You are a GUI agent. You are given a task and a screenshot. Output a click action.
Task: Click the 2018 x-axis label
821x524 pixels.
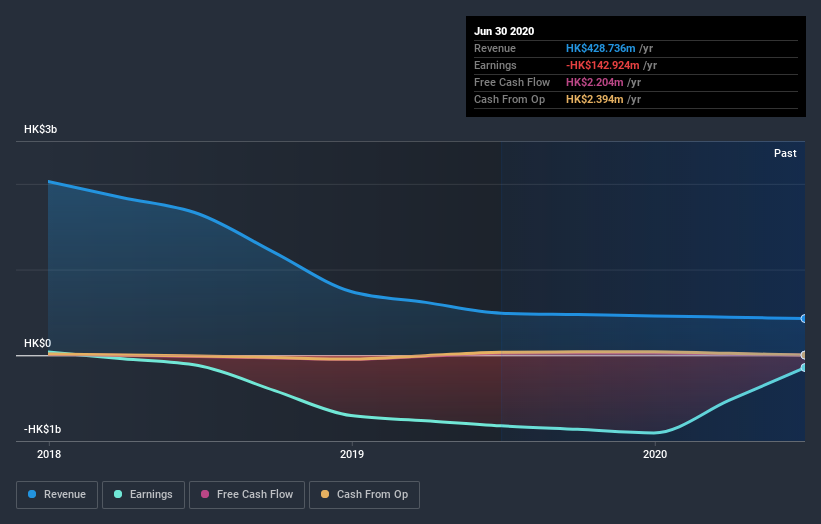tap(49, 454)
